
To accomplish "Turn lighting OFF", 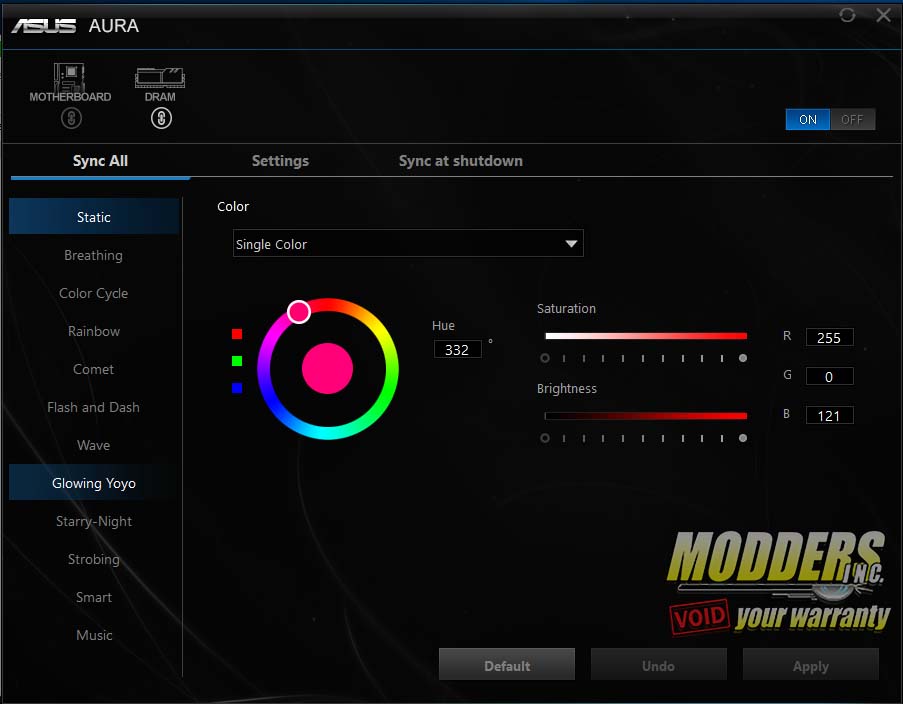I will [852, 119].
